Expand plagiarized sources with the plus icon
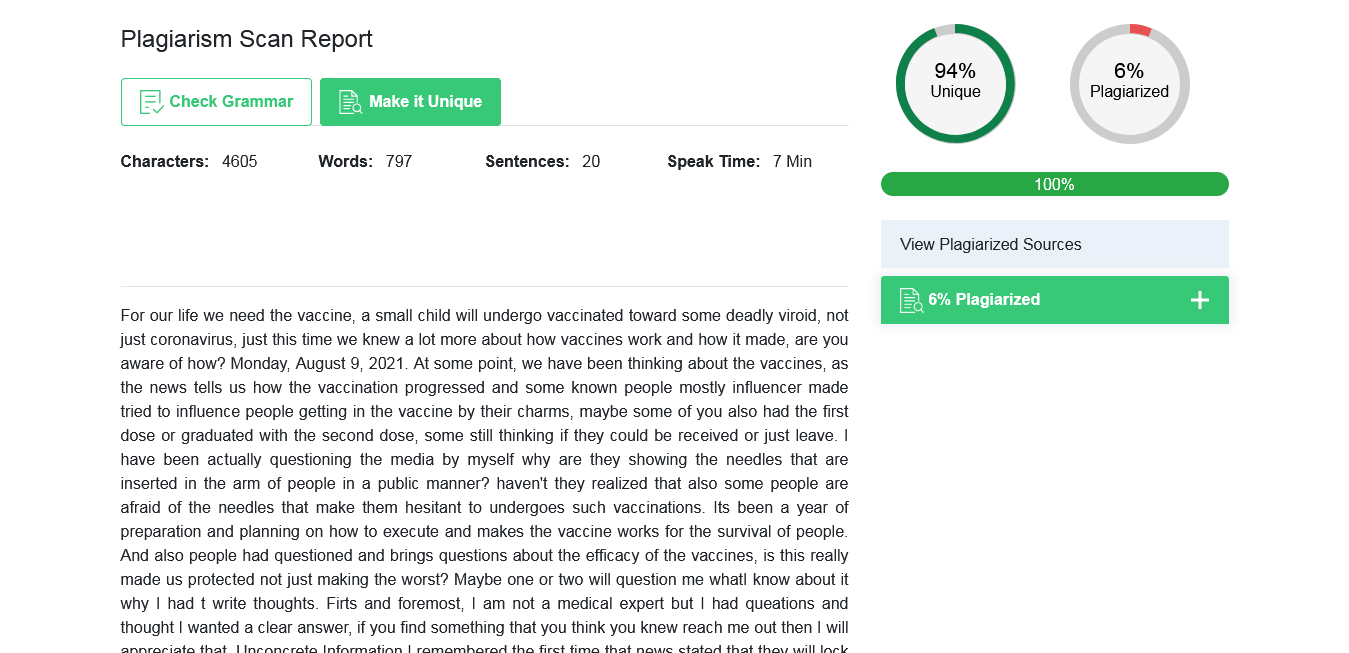 click(1200, 300)
